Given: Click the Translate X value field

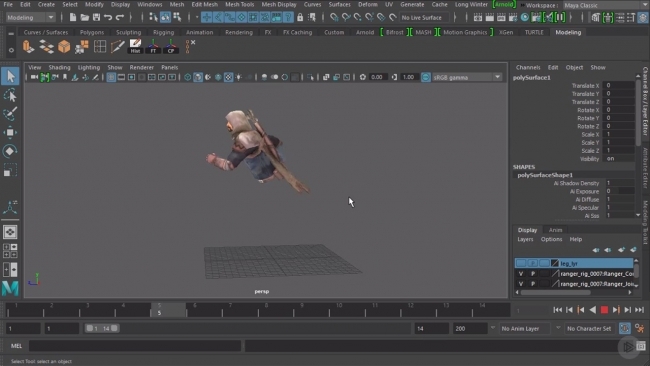Looking at the screenshot, I should click(x=618, y=85).
